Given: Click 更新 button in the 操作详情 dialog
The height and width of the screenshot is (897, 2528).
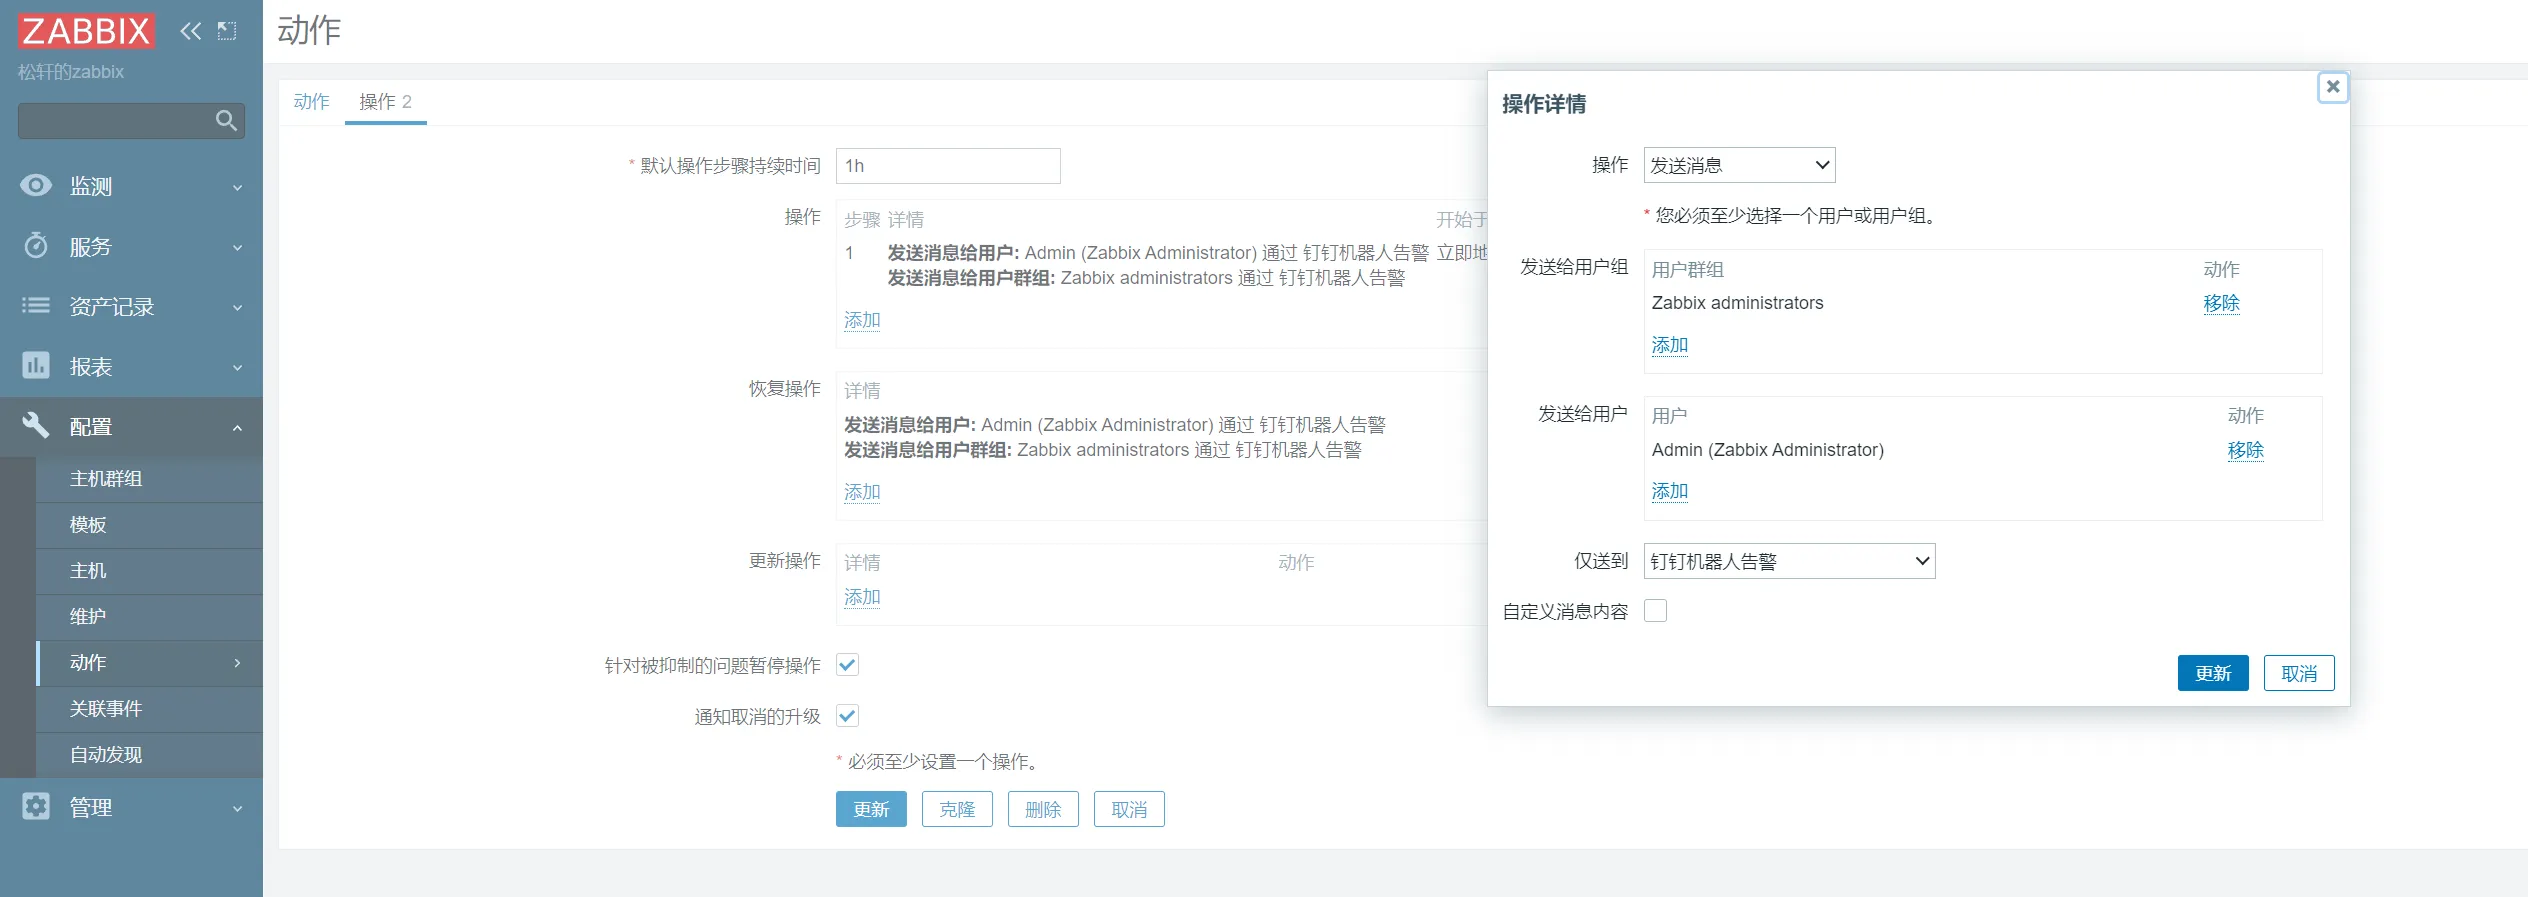Looking at the screenshot, I should (2212, 673).
